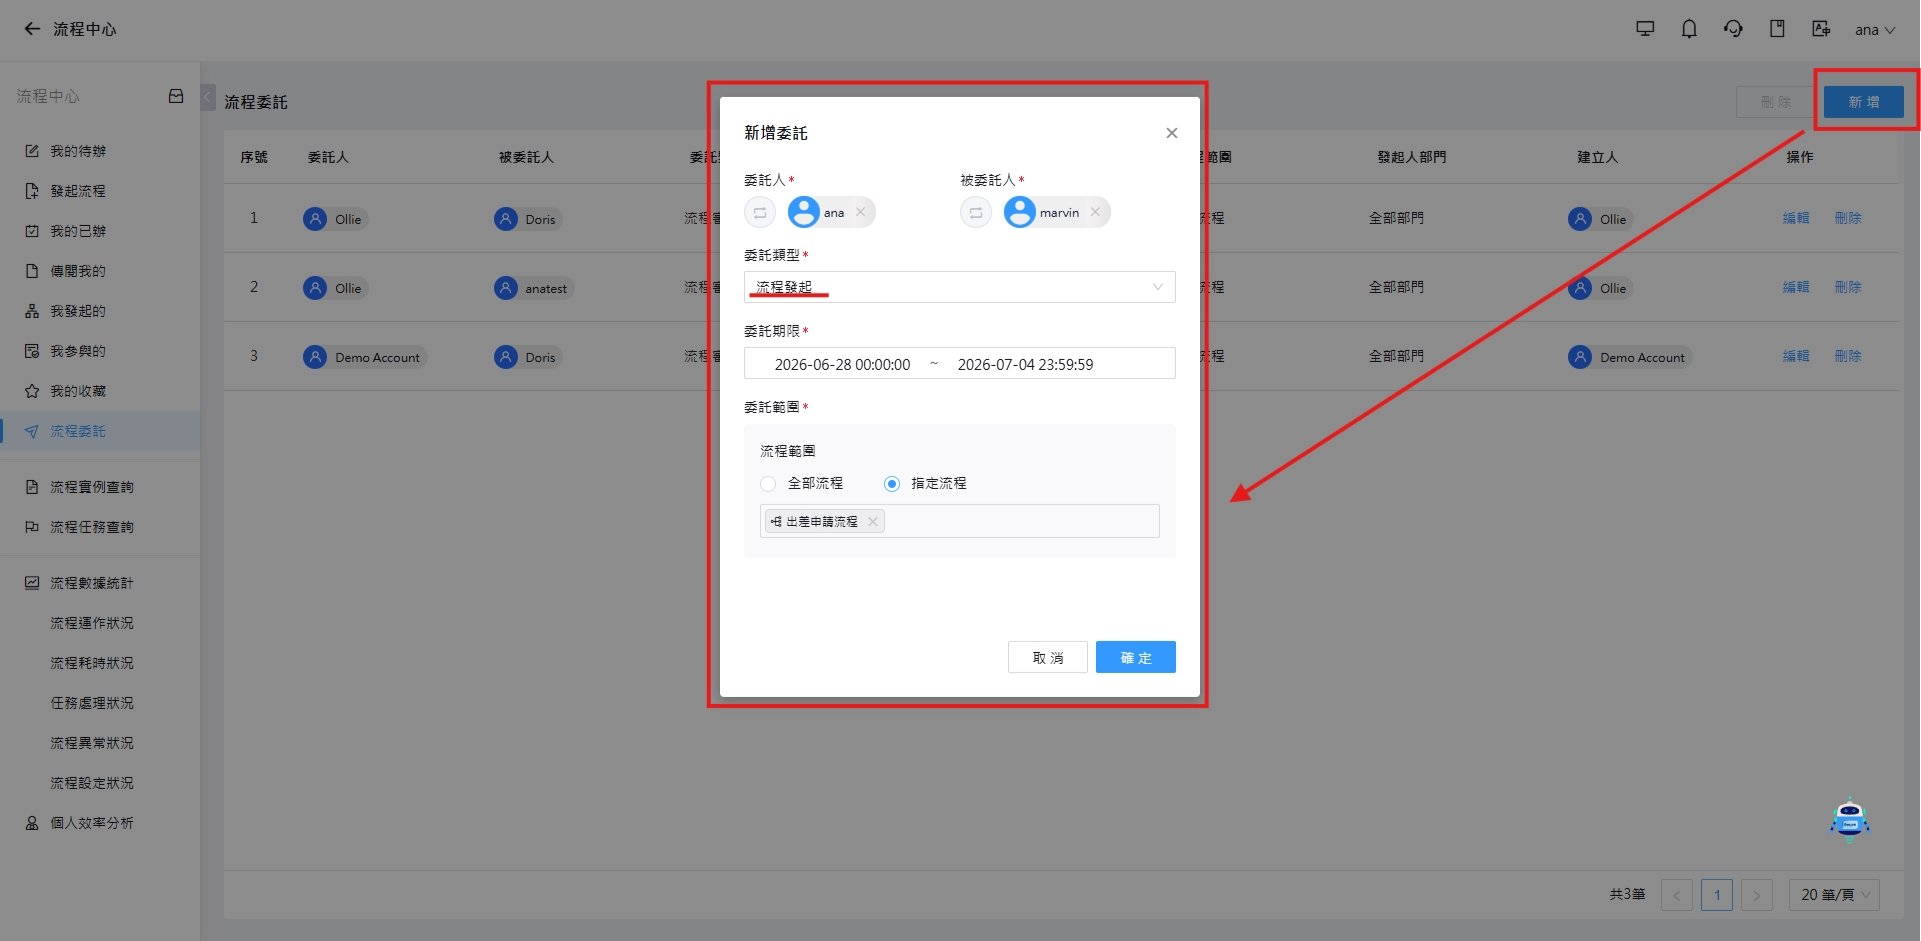Remove 出差申請流程 tag
Screen dimensions: 1921x941
tap(873, 521)
